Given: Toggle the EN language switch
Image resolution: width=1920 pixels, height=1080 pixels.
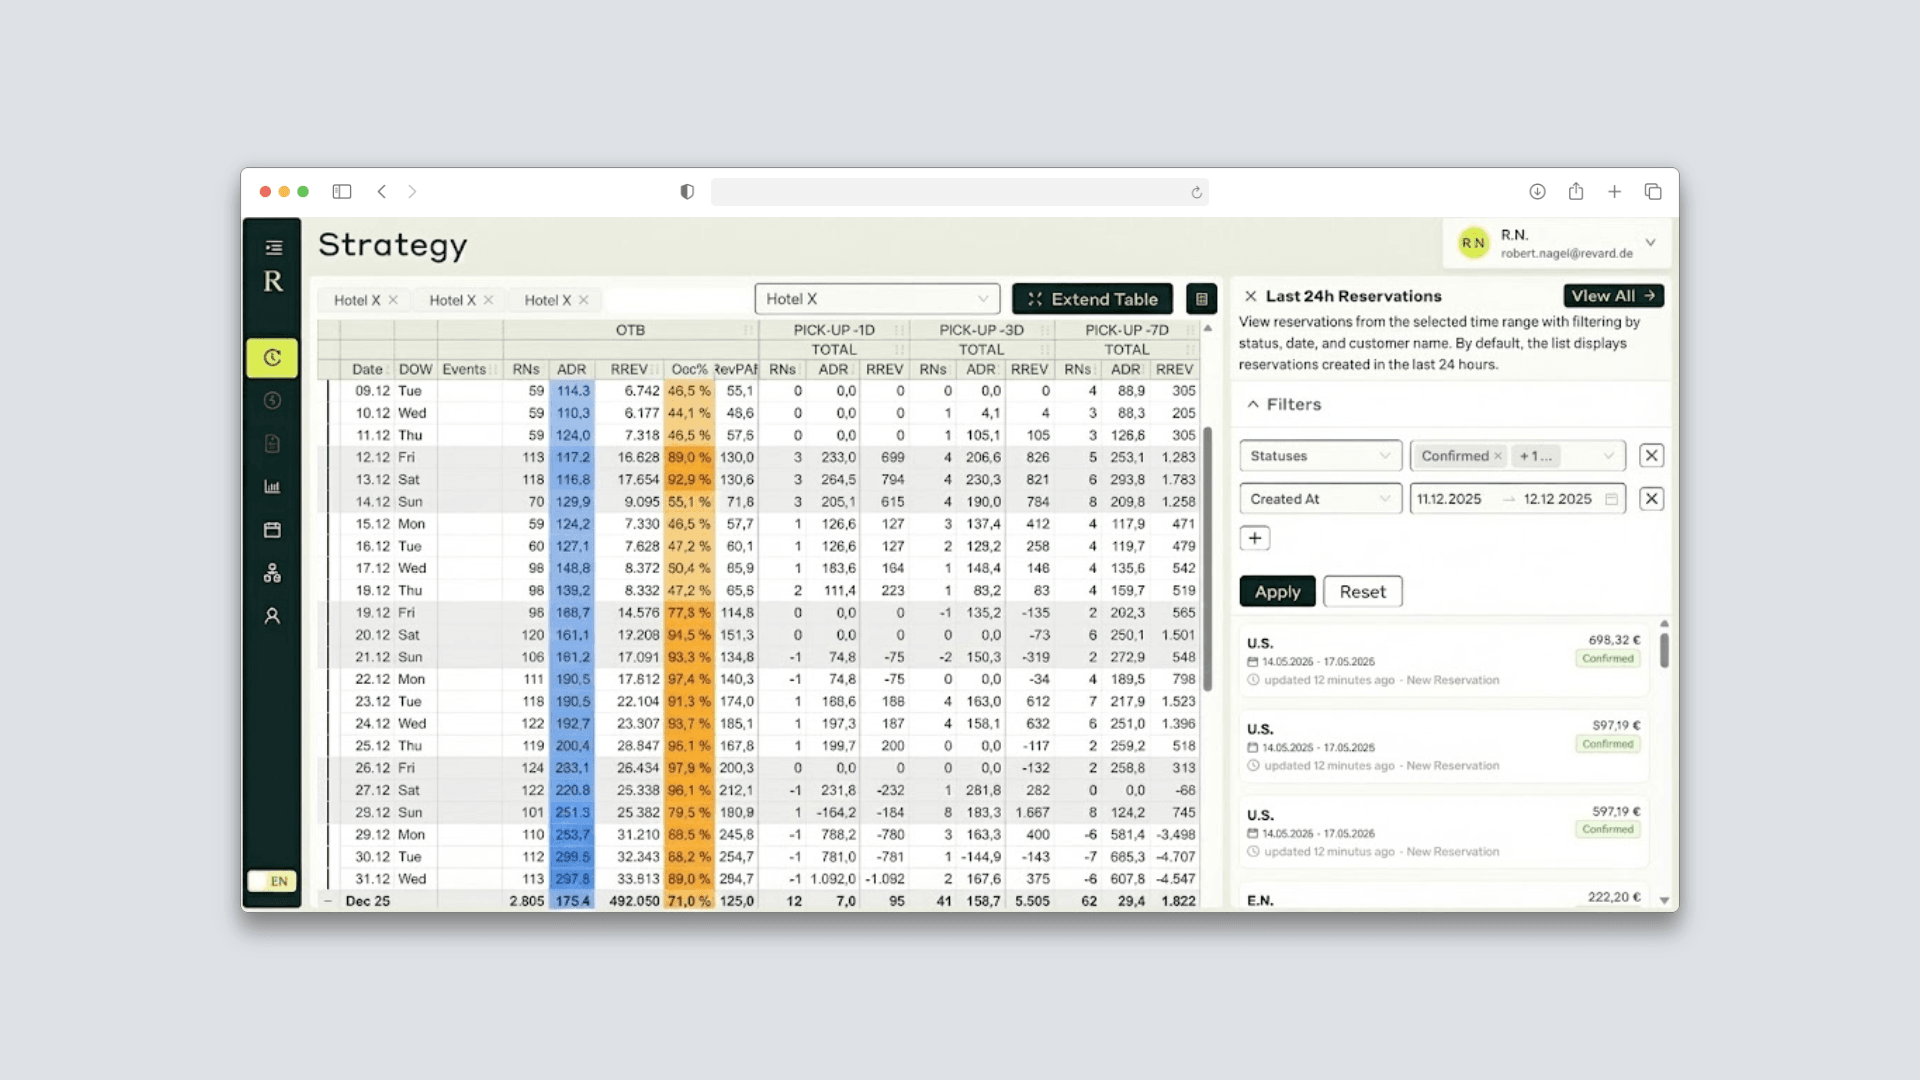Looking at the screenshot, I should tap(272, 881).
